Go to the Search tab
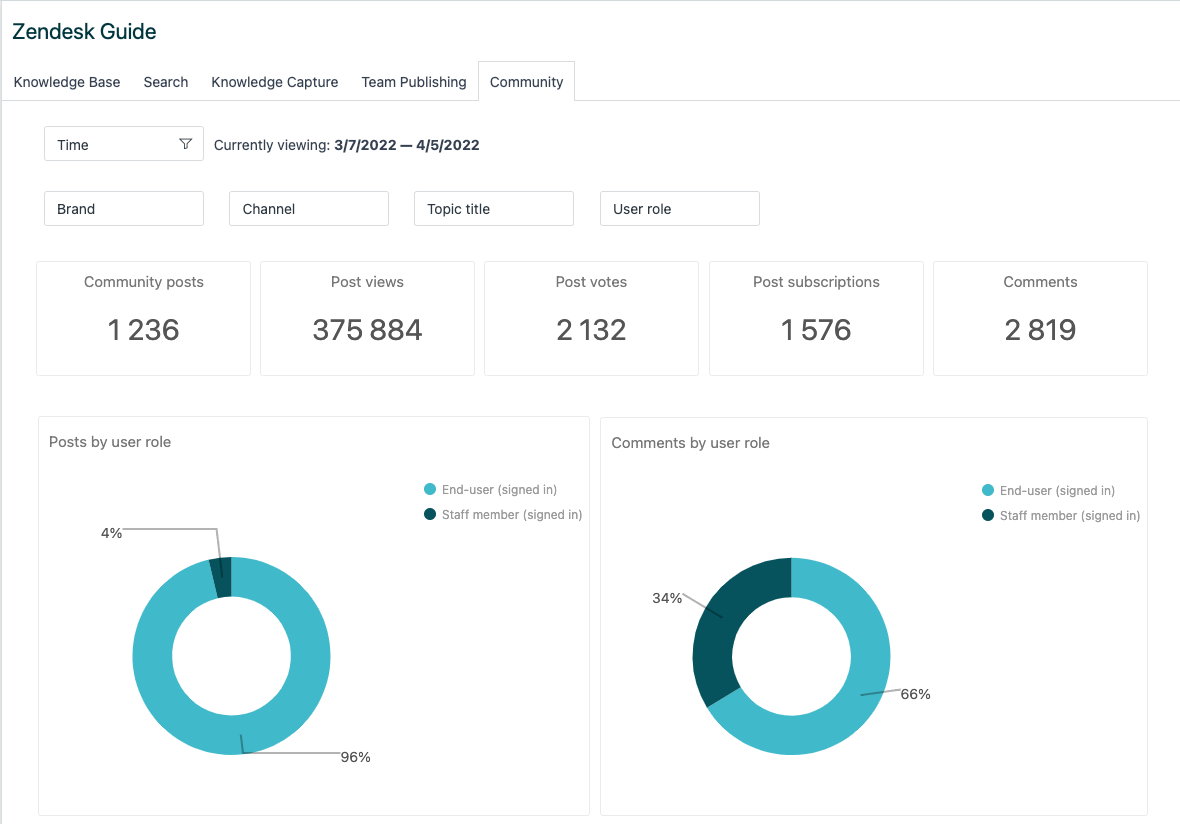The image size is (1180, 824). pos(166,82)
